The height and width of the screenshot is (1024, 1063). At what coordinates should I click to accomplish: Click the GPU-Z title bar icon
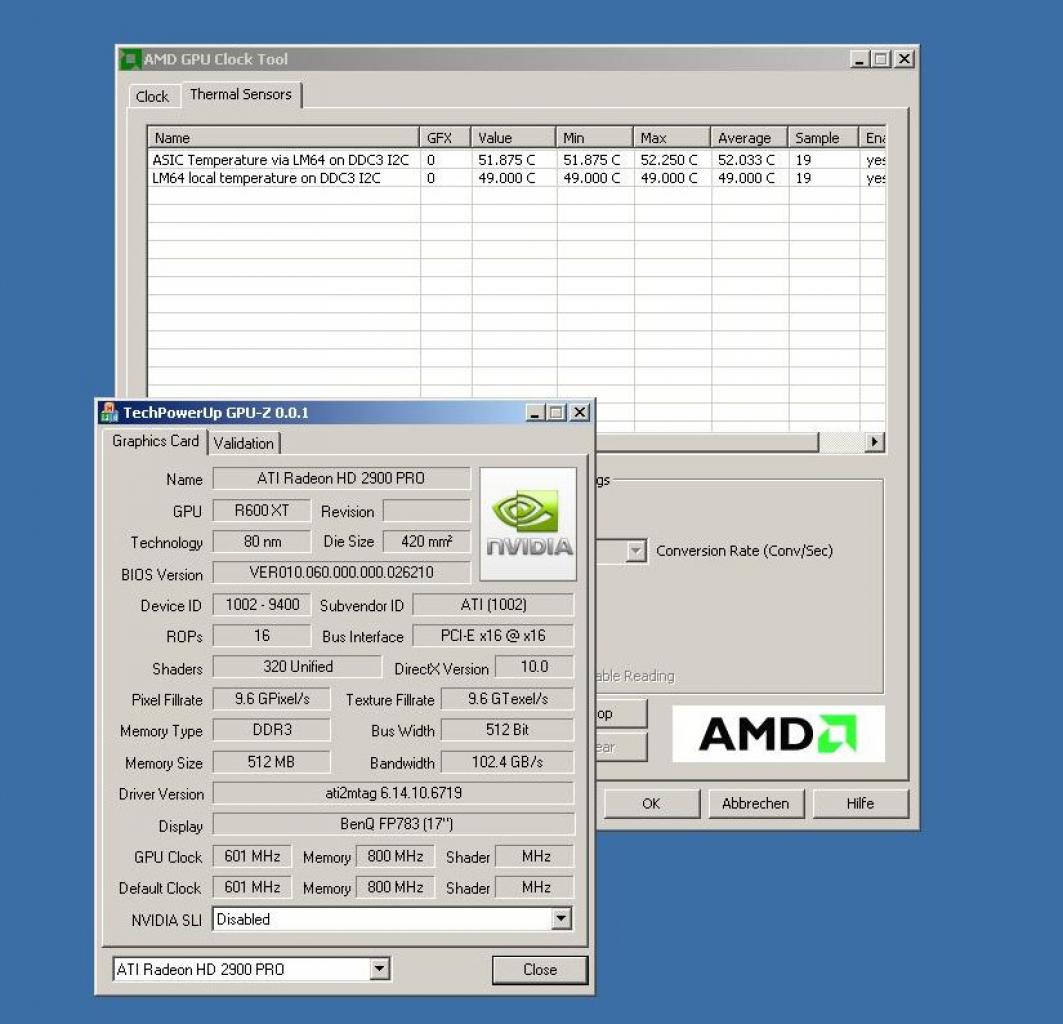(x=108, y=412)
